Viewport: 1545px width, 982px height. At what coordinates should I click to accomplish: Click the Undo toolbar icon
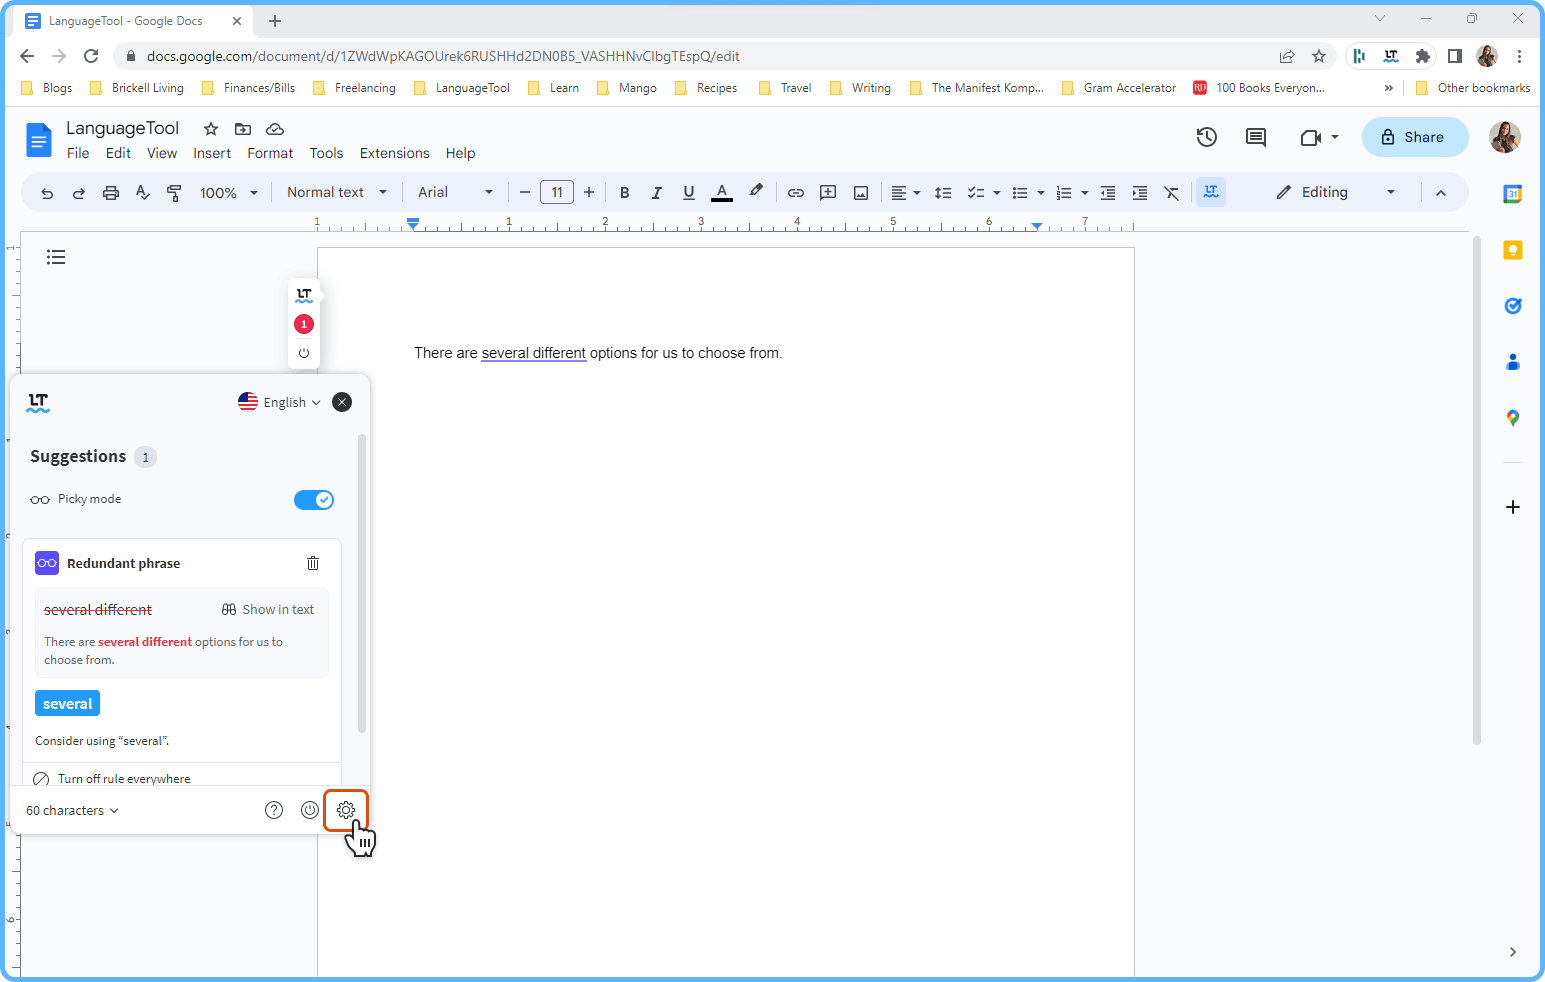(47, 193)
